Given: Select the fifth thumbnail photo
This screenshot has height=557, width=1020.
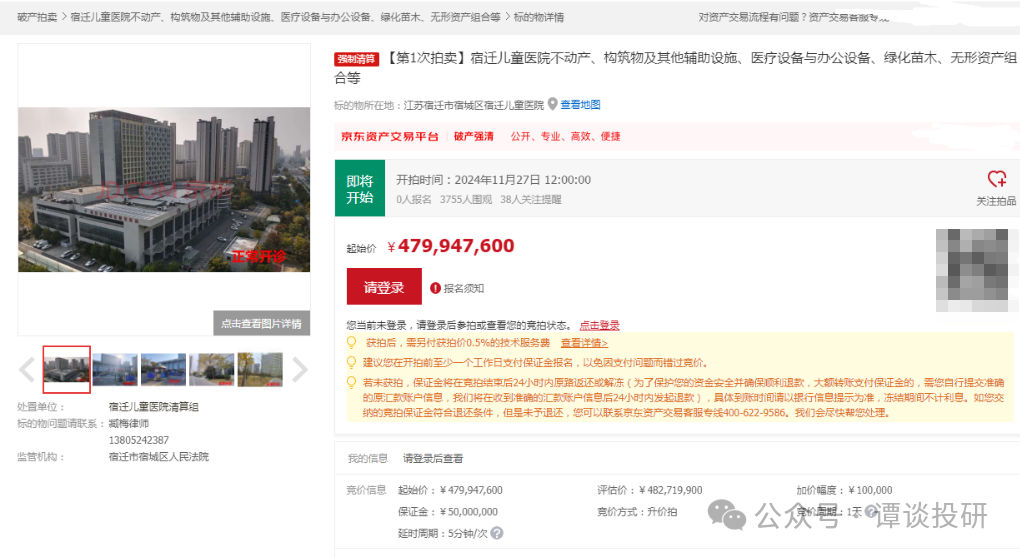Looking at the screenshot, I should click(x=260, y=370).
